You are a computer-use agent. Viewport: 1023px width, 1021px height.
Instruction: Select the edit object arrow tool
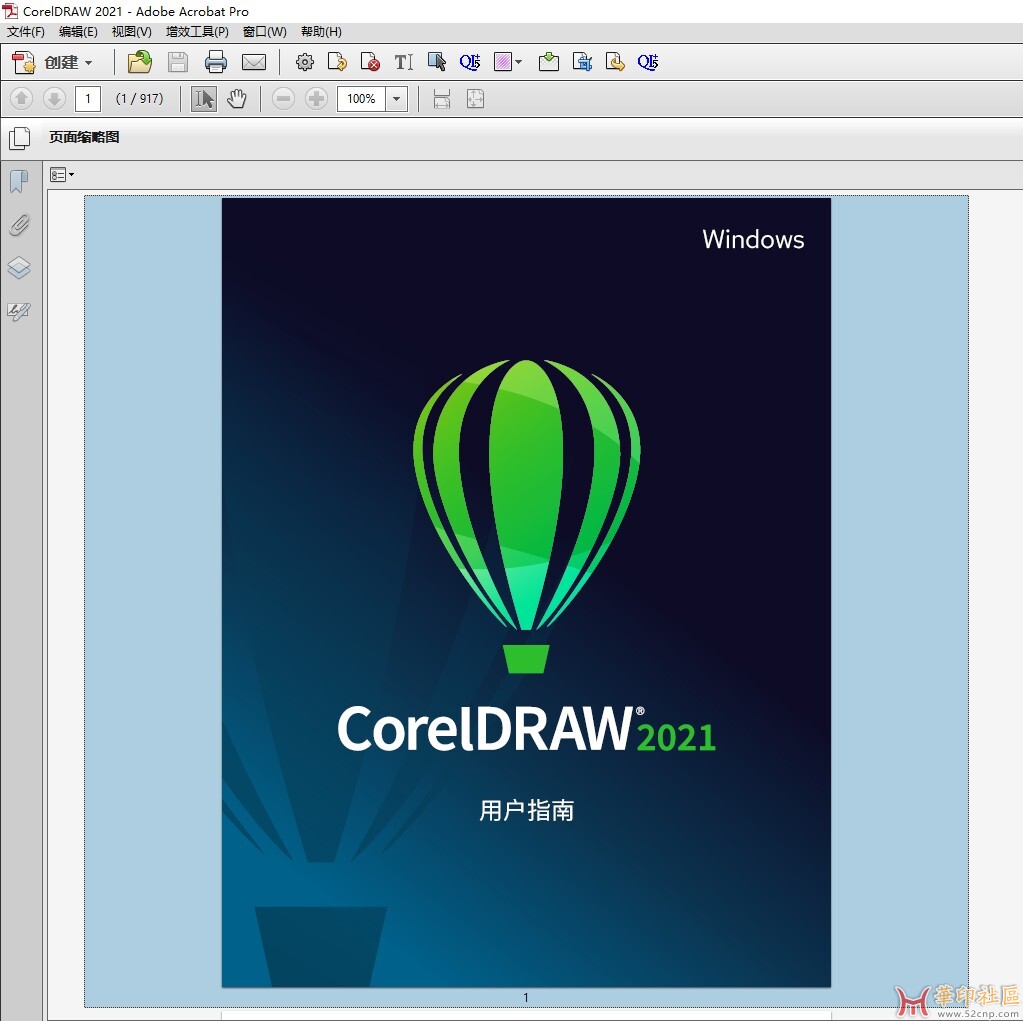436,62
